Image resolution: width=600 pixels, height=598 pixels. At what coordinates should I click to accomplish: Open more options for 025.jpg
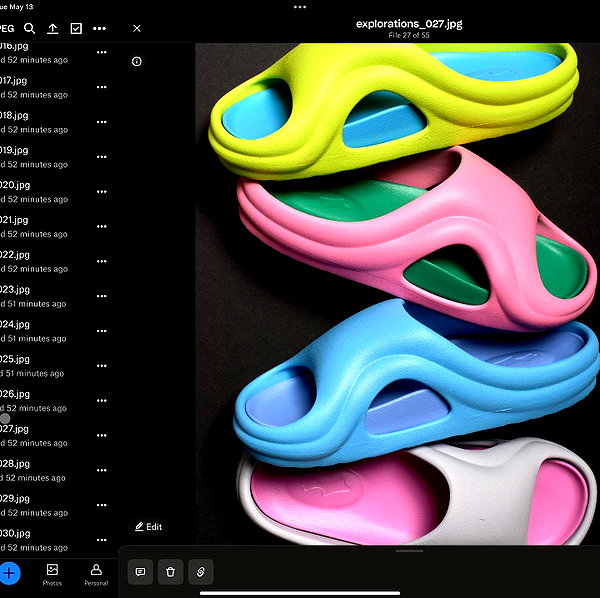pos(102,365)
